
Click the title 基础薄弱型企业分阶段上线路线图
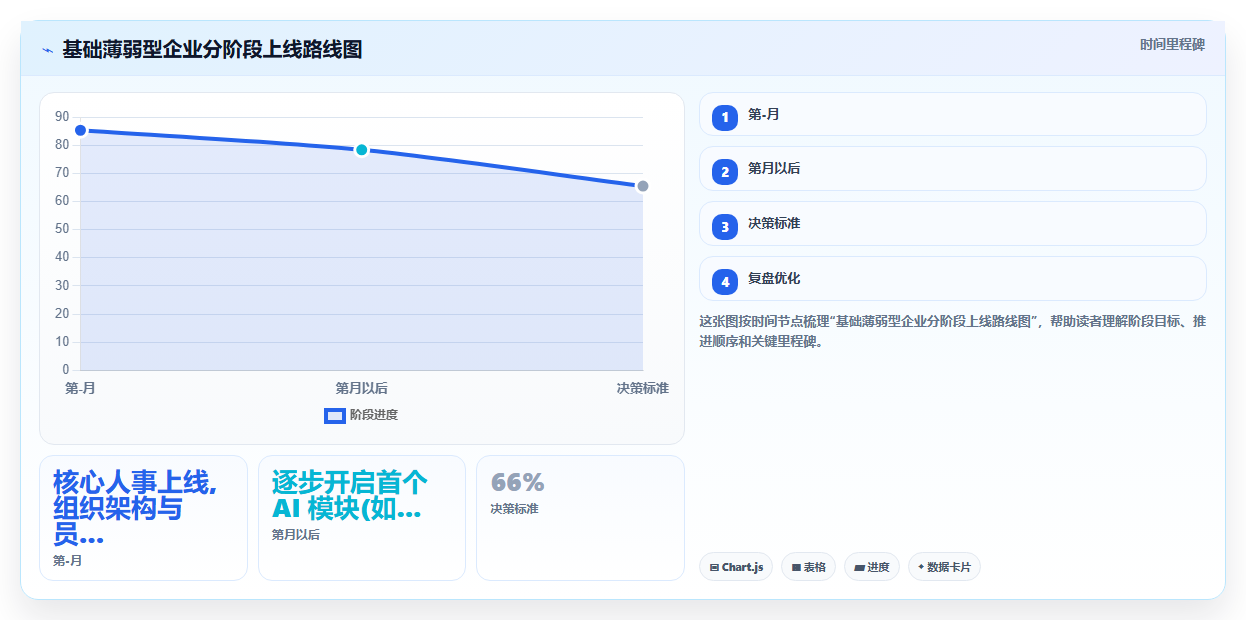click(x=212, y=50)
